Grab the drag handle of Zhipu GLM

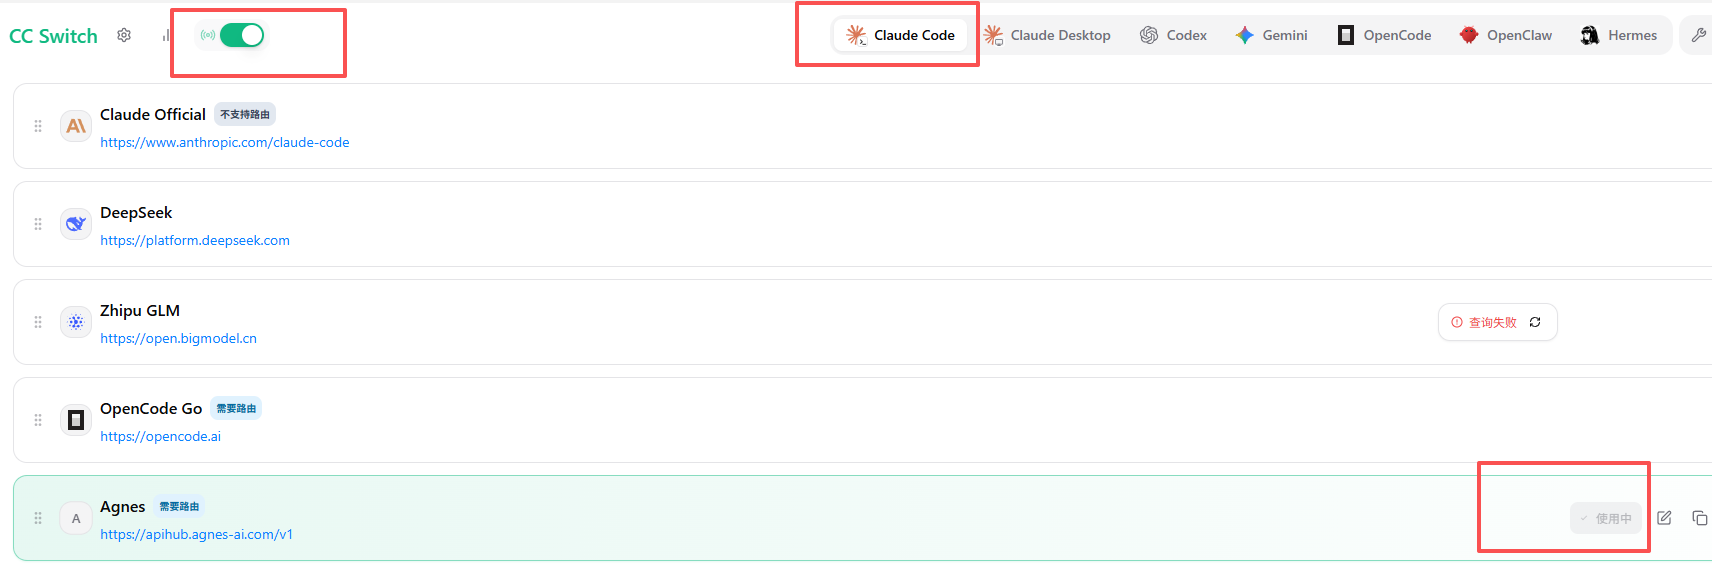point(38,322)
